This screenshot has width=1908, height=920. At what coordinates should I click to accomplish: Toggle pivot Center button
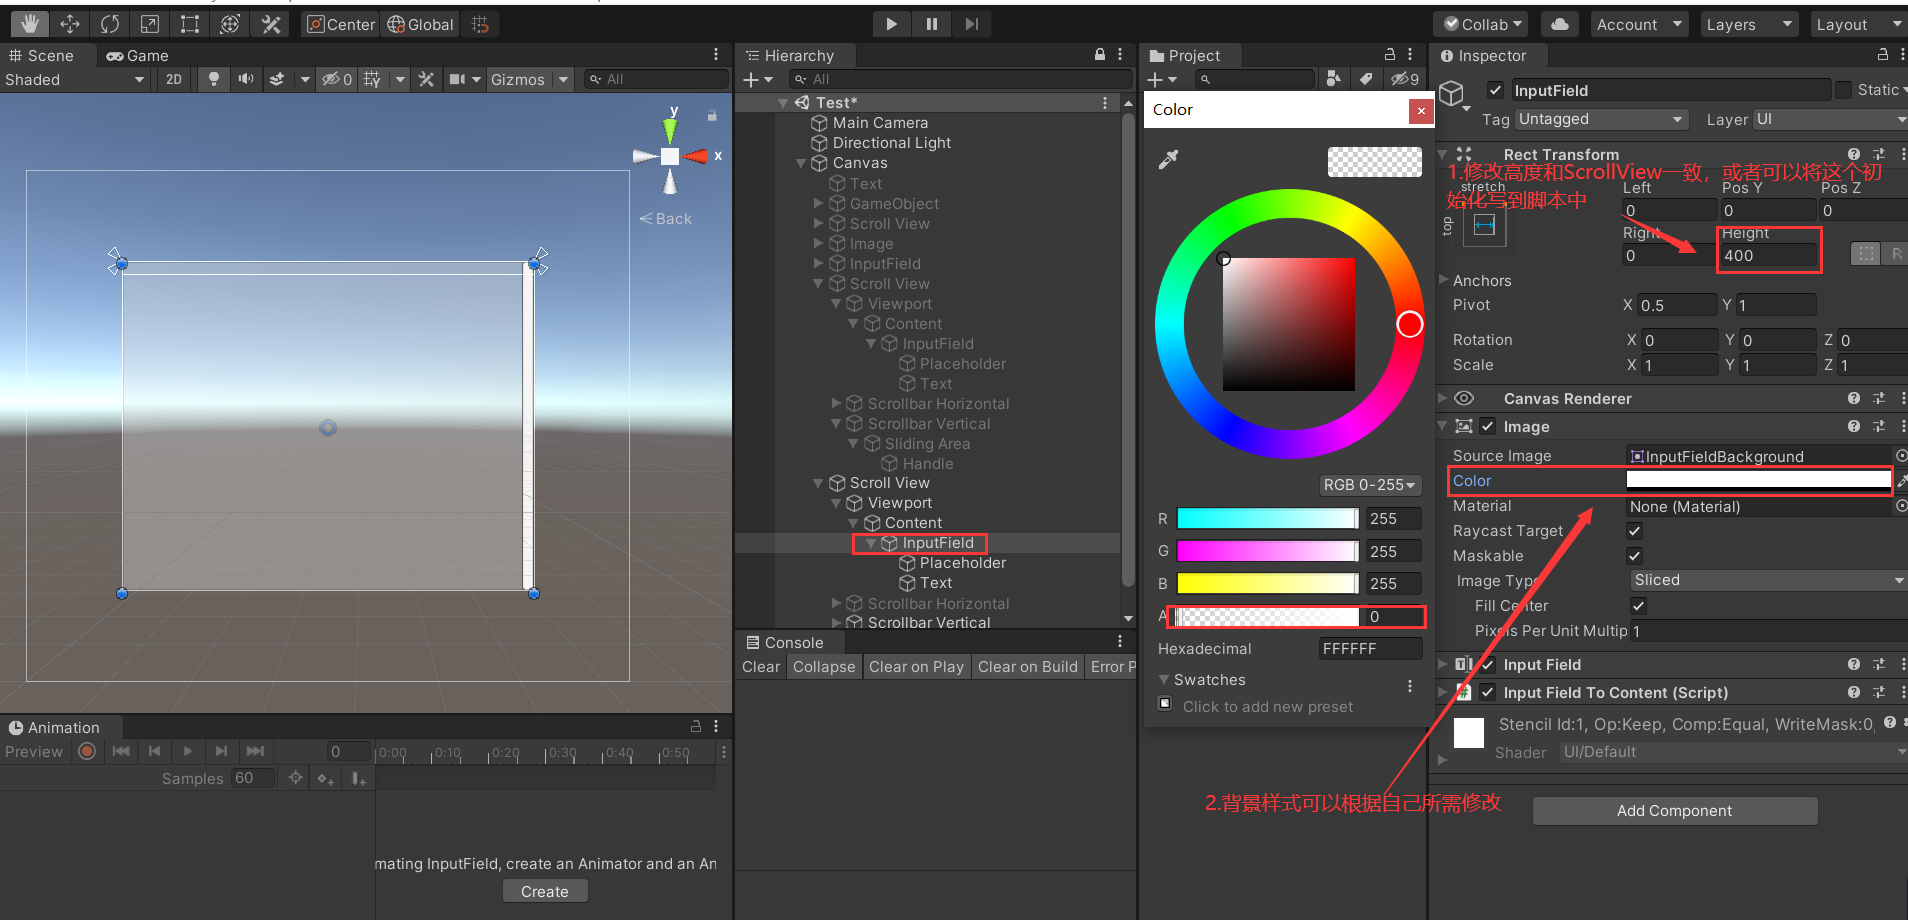pyautogui.click(x=341, y=24)
